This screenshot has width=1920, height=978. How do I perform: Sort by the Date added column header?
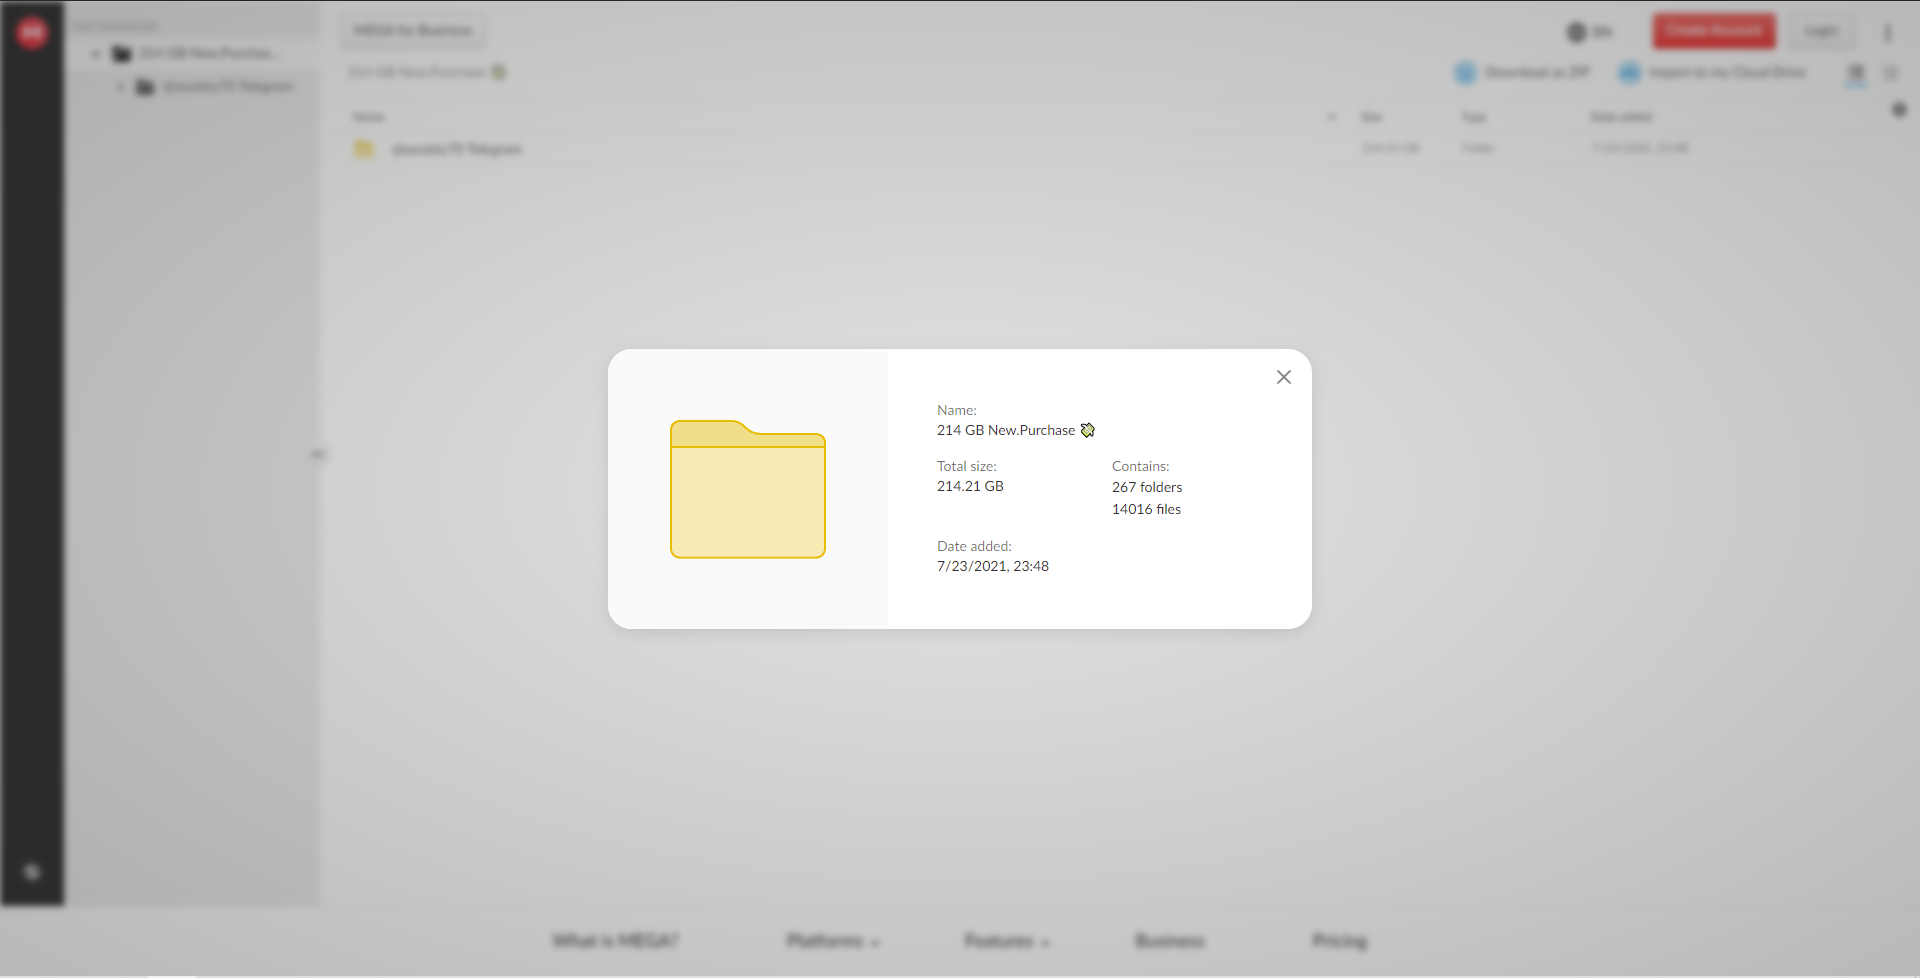tap(1621, 117)
